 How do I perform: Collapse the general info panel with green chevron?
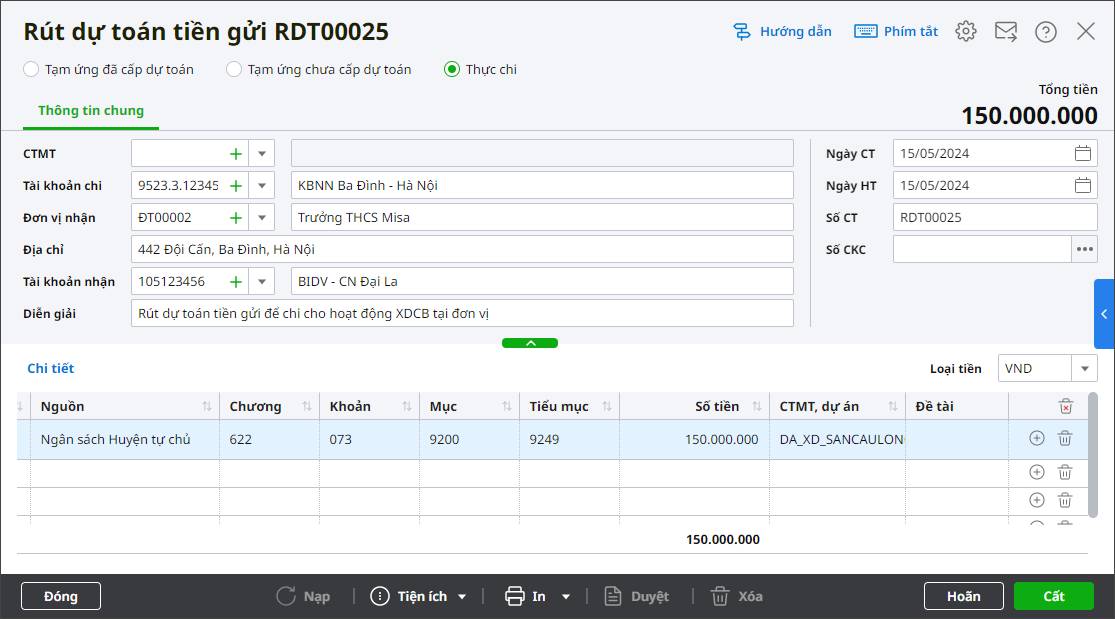click(530, 343)
